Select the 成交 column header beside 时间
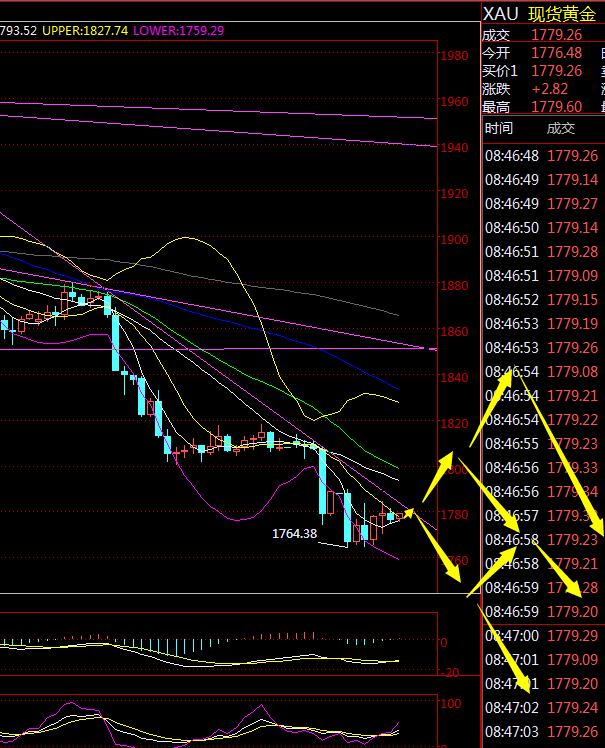Viewport: 605px width, 748px height. coord(561,128)
